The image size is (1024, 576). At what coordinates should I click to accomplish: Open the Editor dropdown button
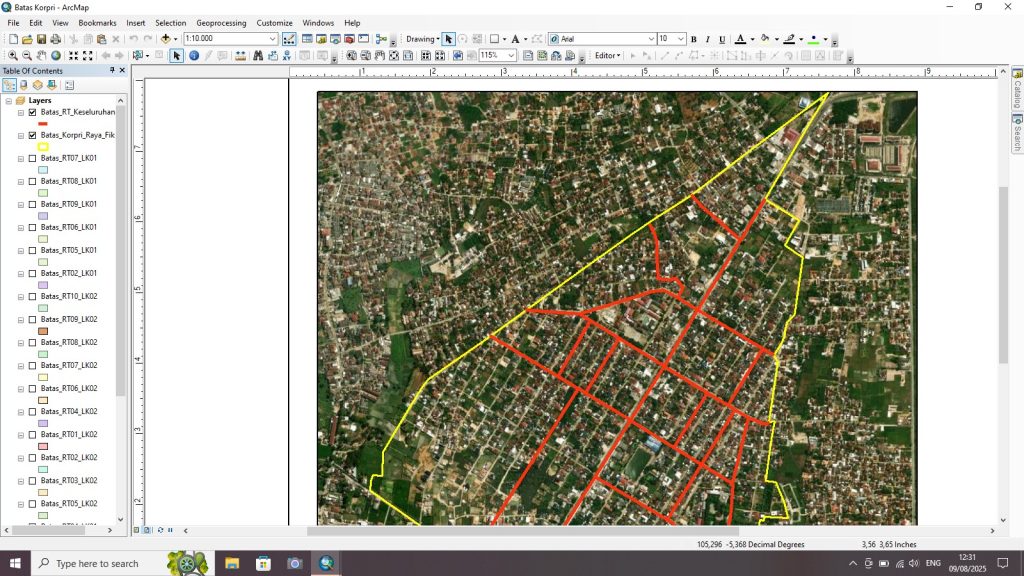608,56
